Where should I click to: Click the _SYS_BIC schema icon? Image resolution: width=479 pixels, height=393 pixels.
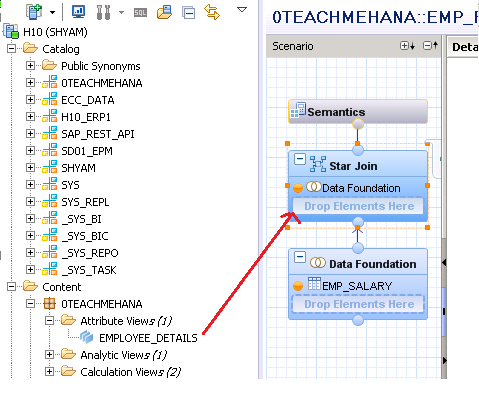(49, 235)
